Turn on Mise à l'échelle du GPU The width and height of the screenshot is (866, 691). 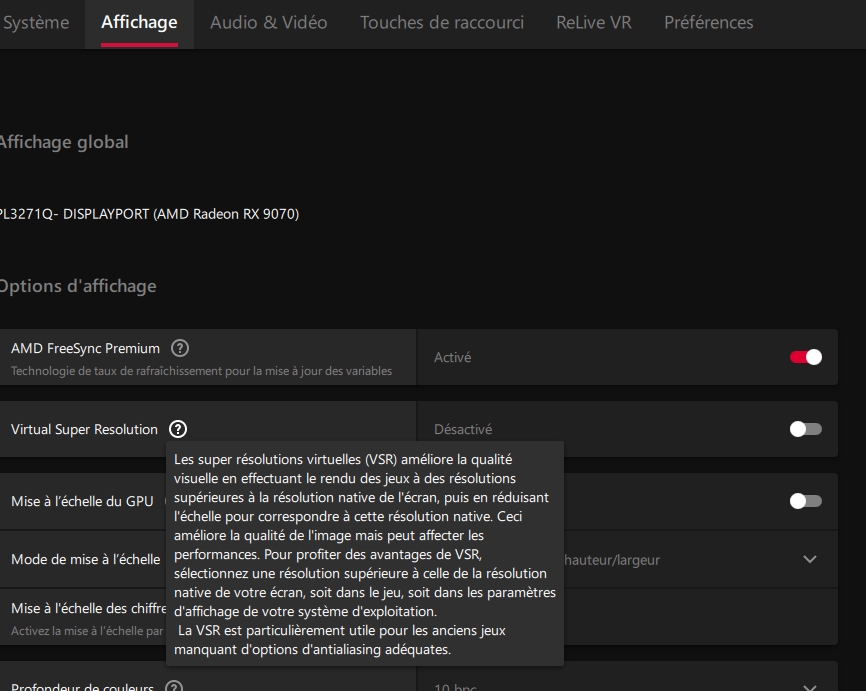(806, 501)
